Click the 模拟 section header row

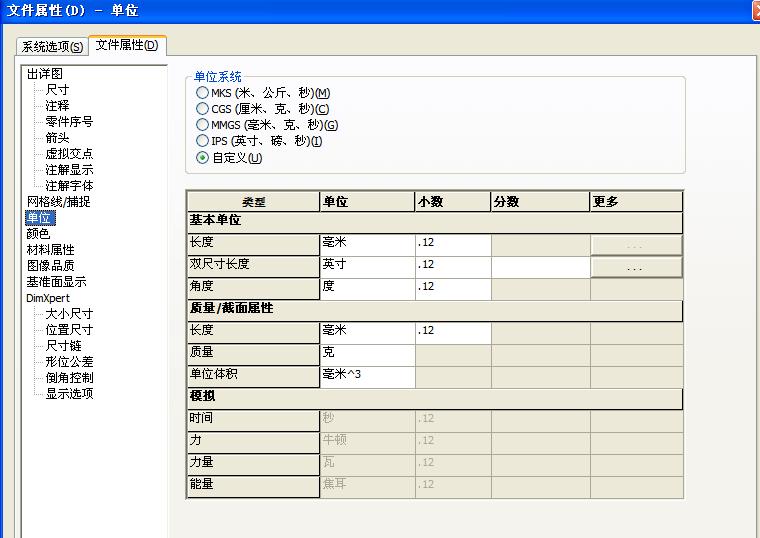(x=435, y=399)
